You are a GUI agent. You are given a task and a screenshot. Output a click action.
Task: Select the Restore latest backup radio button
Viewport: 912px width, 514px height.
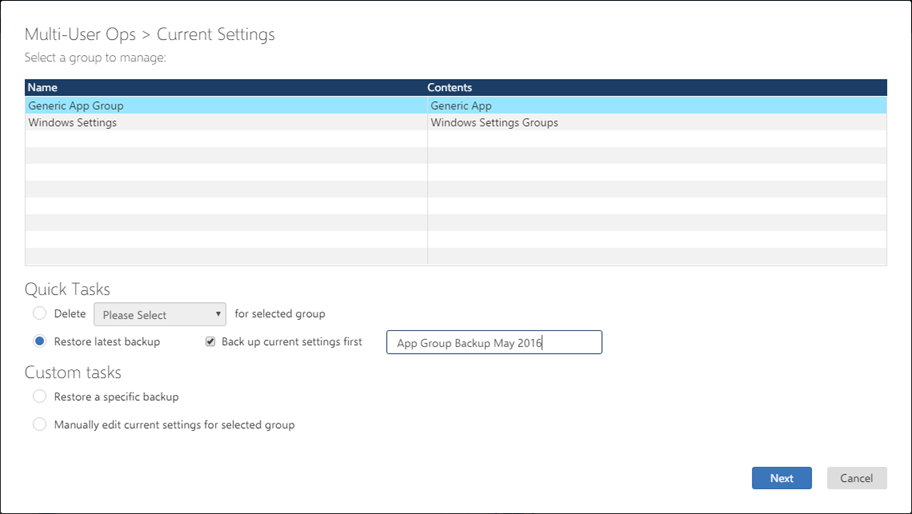(40, 341)
